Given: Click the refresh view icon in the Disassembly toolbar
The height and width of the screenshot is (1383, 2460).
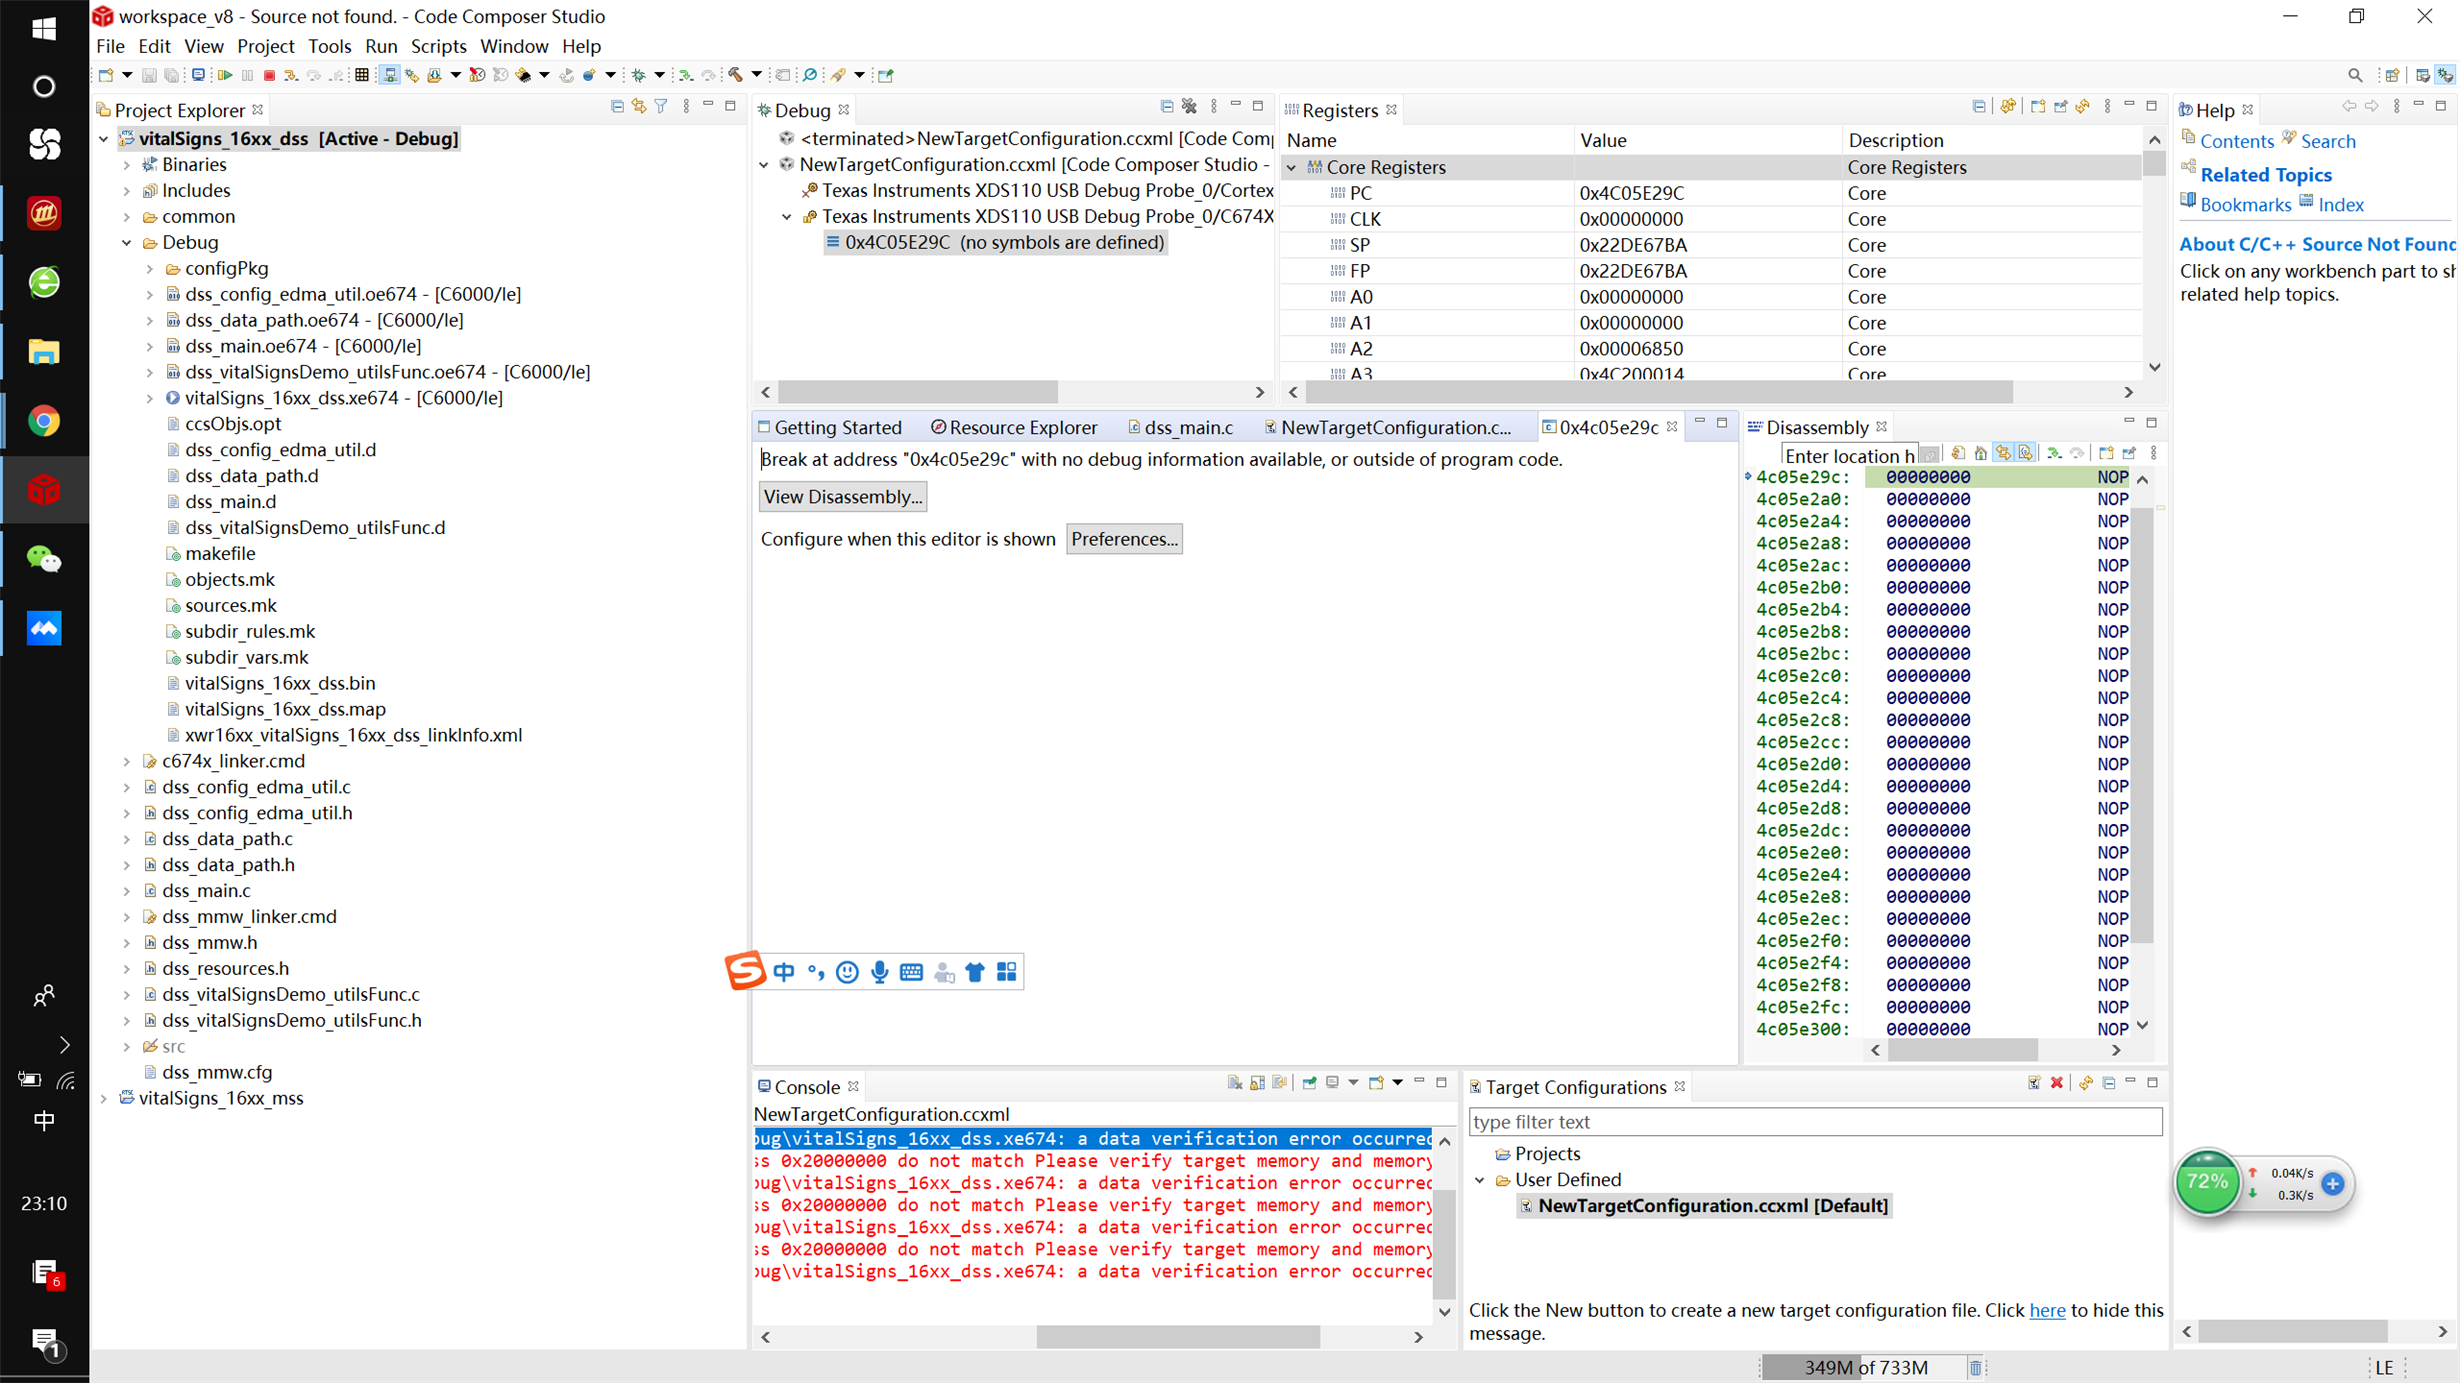Looking at the screenshot, I should (x=1958, y=453).
